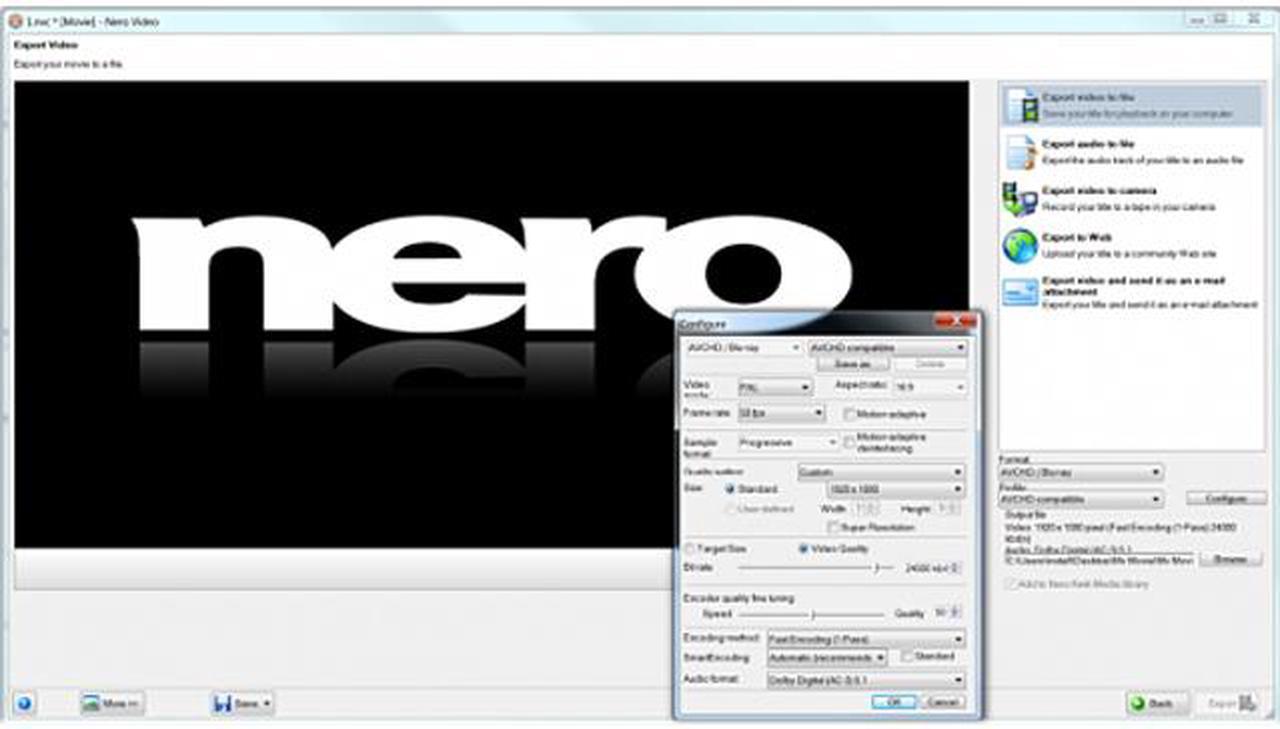Click the green Back arrow icon
This screenshot has height=729, width=1280.
click(1139, 704)
